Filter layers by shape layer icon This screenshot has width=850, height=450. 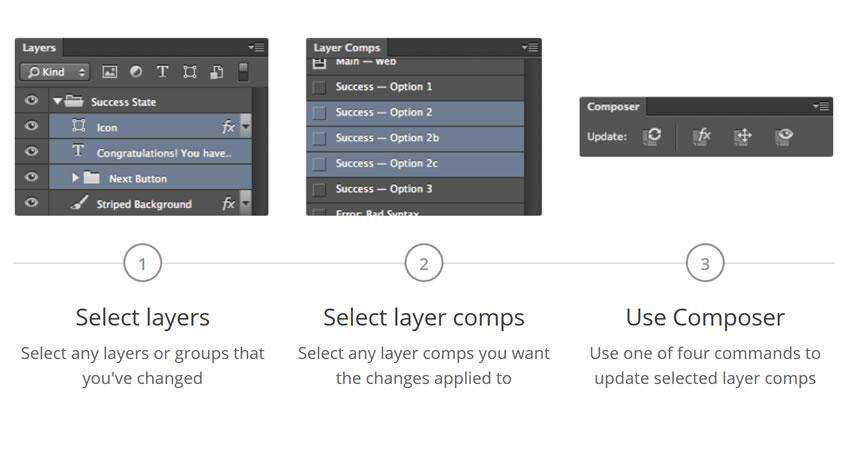(x=189, y=72)
